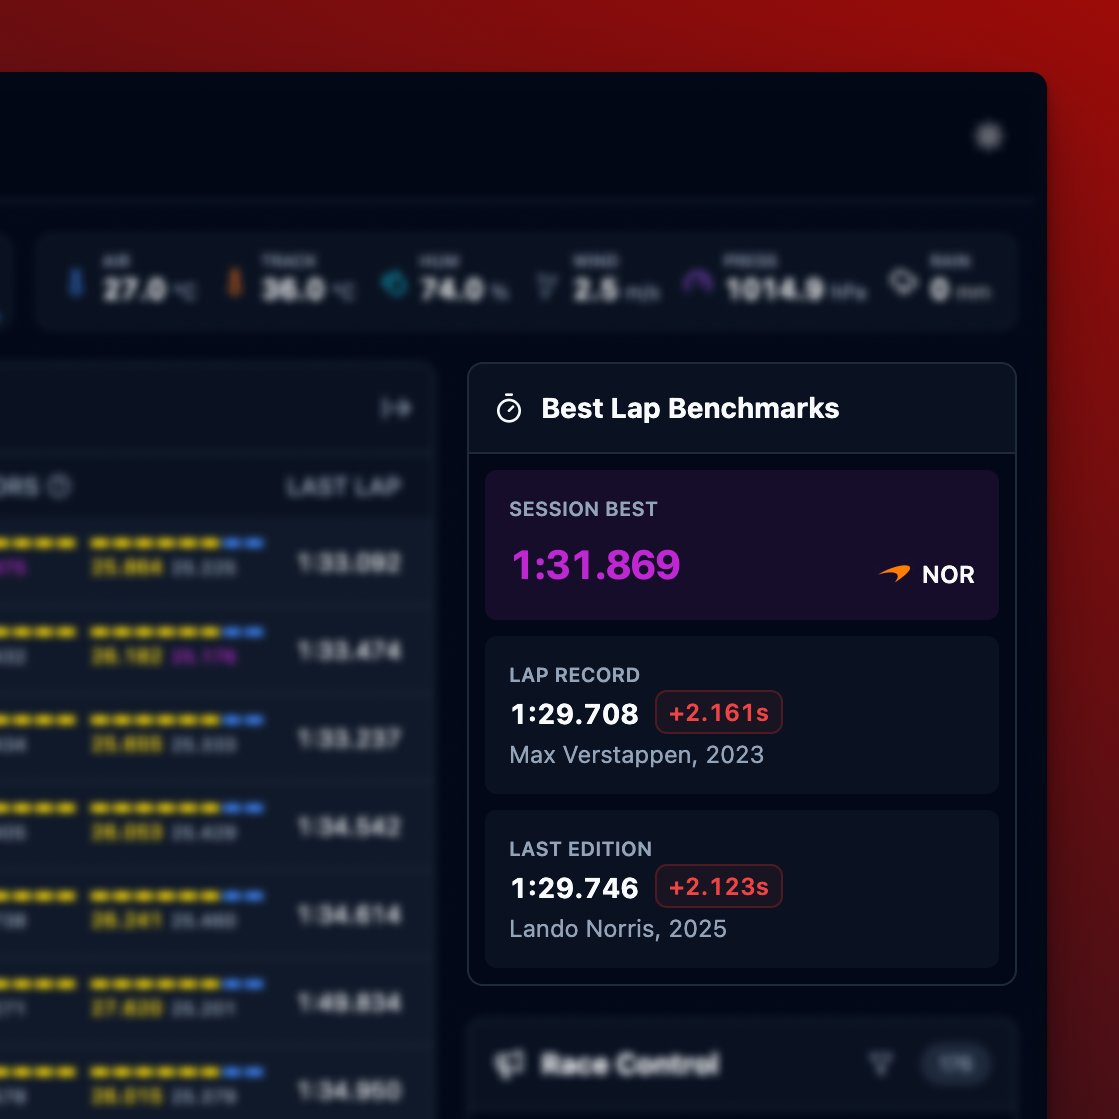The width and height of the screenshot is (1119, 1119).
Task: Open settings via the gear icon
Action: point(989,136)
